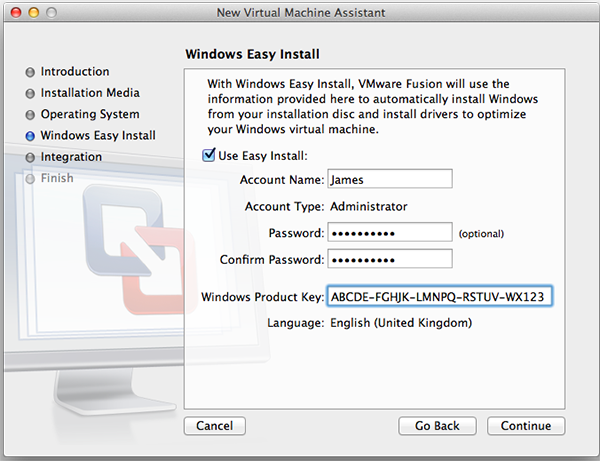Click the (optional) label near Password
The height and width of the screenshot is (461, 600).
[481, 234]
